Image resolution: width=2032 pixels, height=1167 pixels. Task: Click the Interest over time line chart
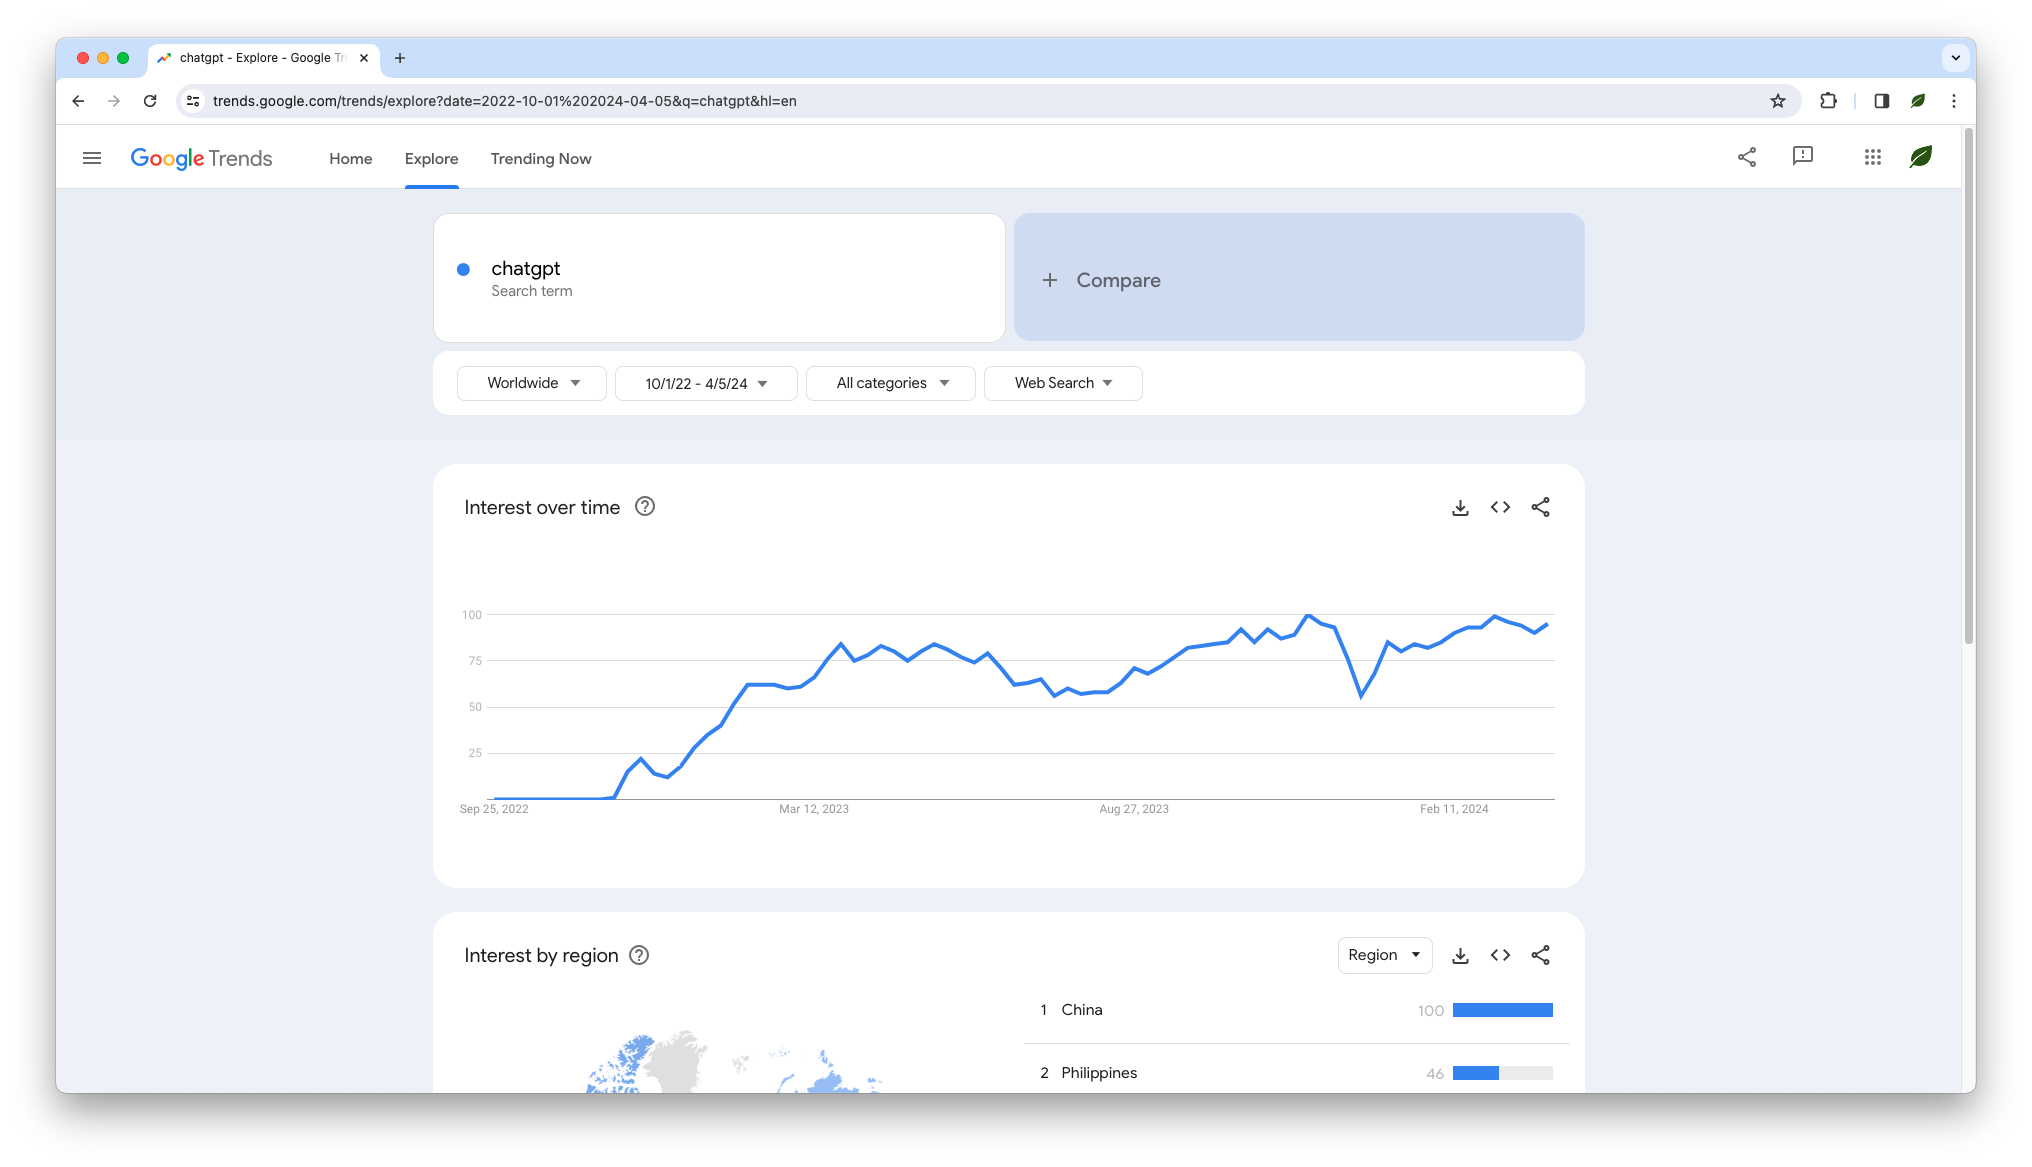pos(1020,705)
